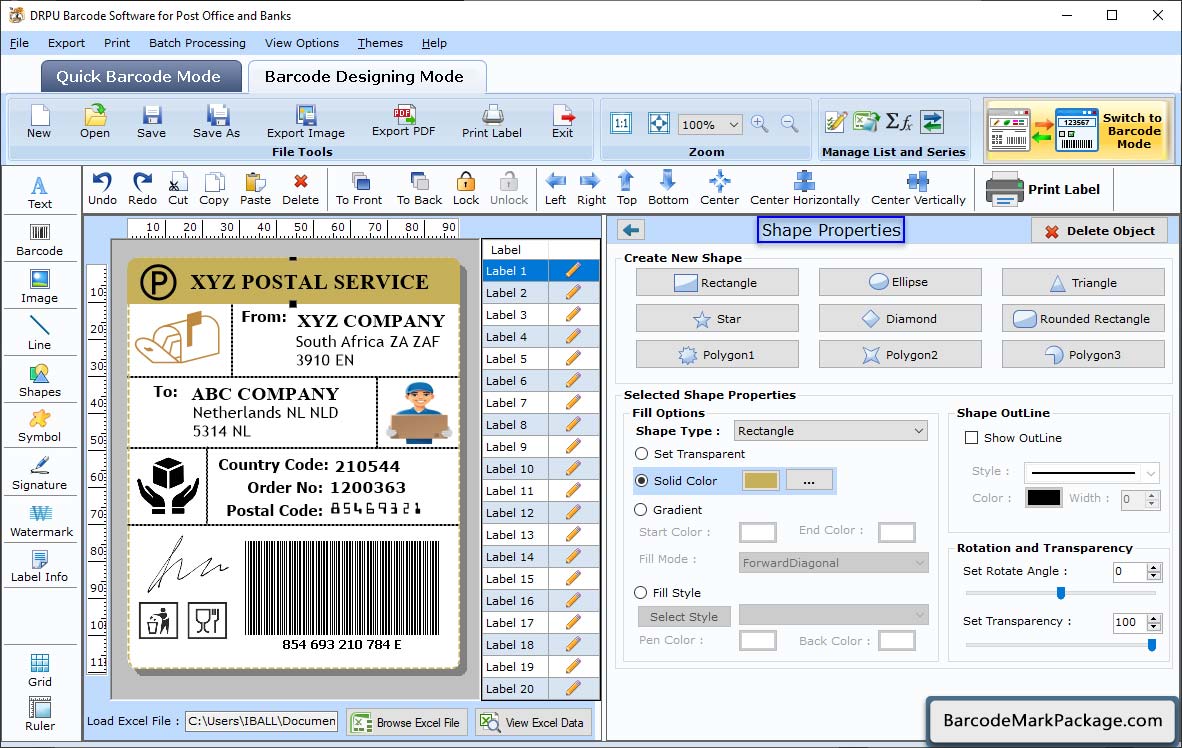Add a Barcode from the side panel
Viewport: 1182px width, 748px height.
(40, 241)
